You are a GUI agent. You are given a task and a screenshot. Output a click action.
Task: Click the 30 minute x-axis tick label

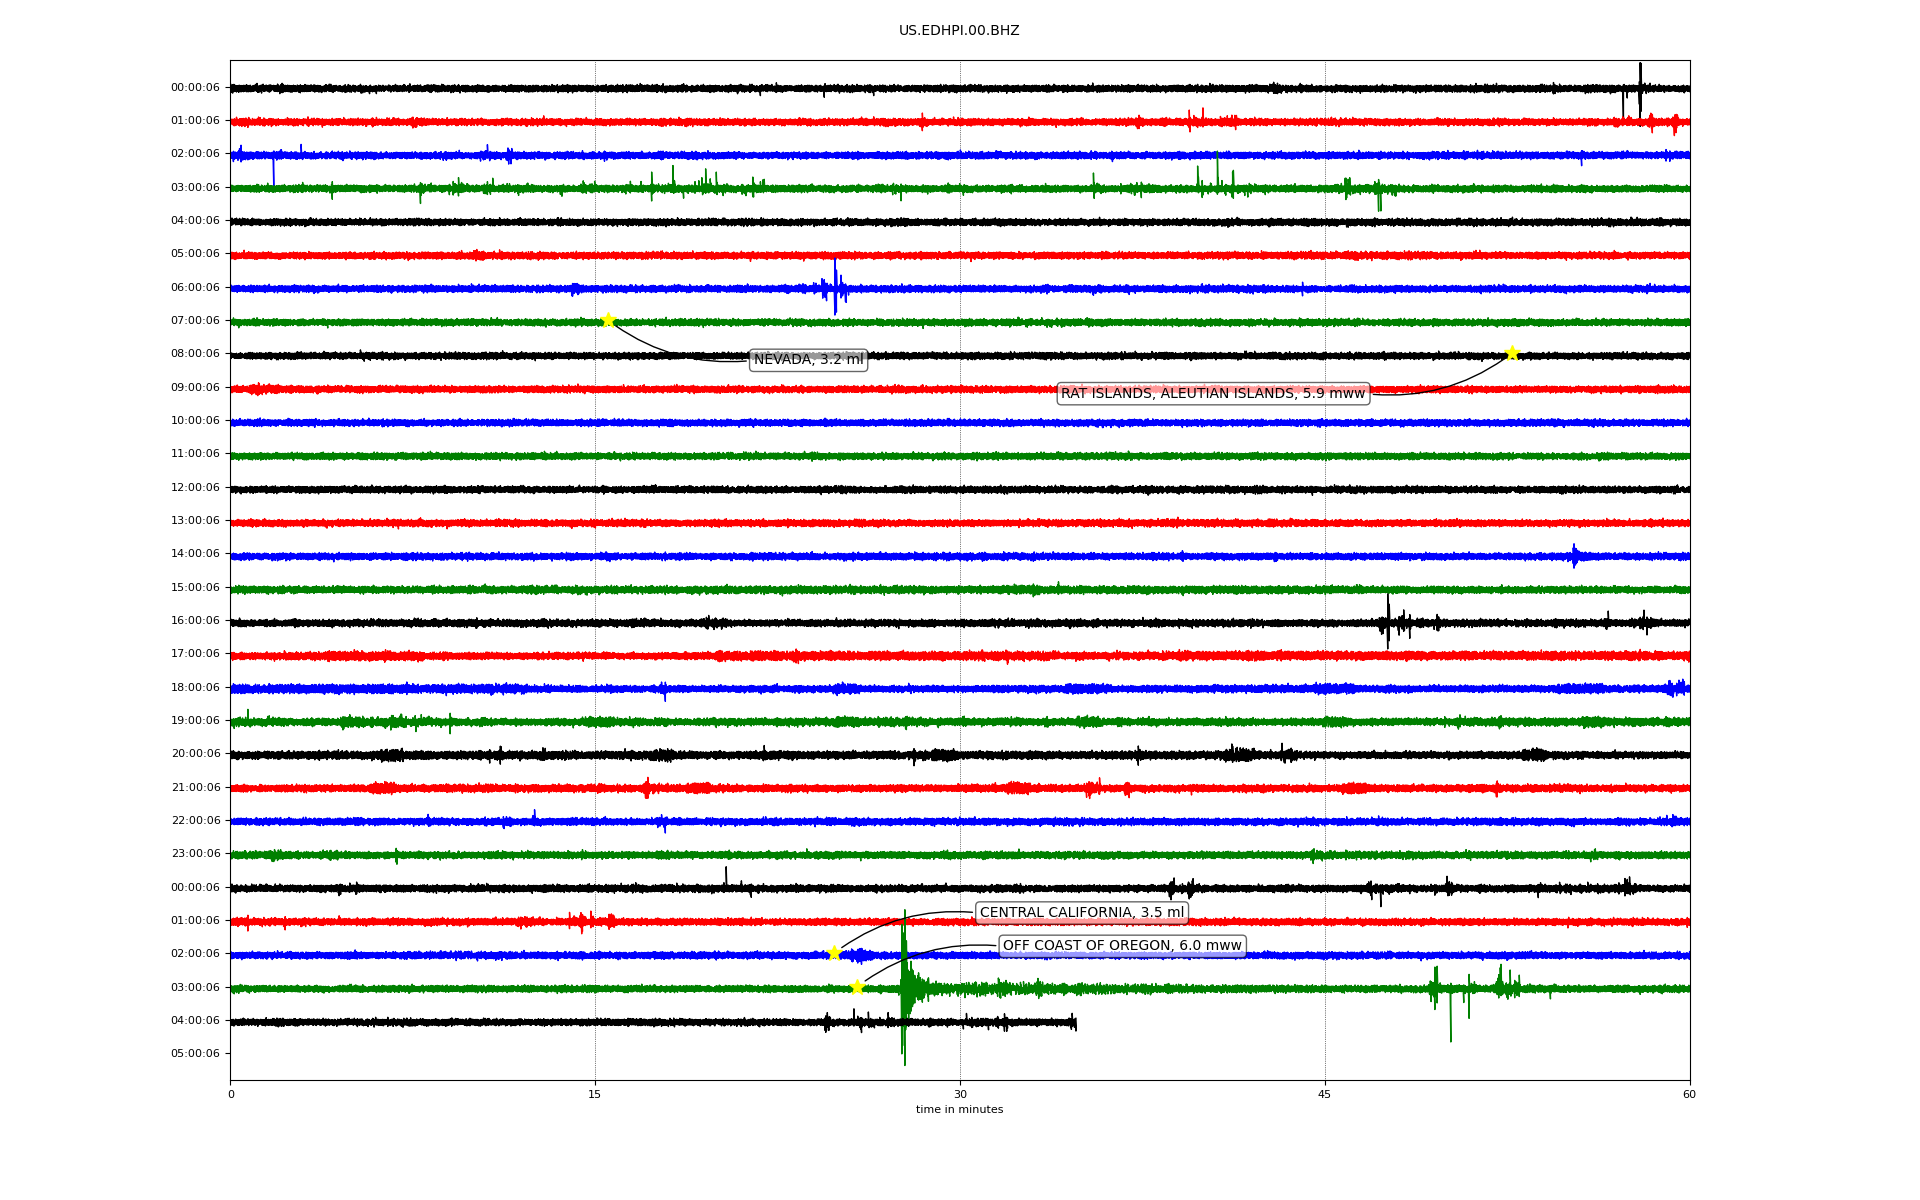pos(960,1094)
